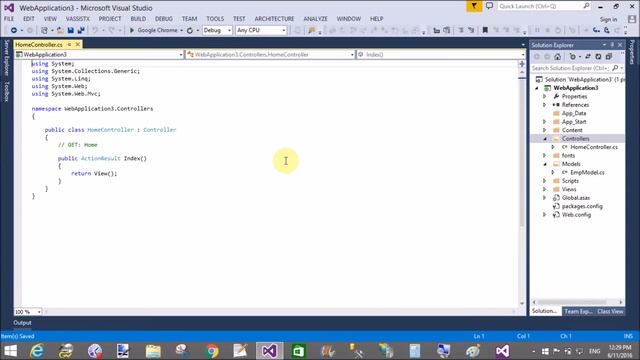Click the feedback speech bubble icon

coord(489,6)
